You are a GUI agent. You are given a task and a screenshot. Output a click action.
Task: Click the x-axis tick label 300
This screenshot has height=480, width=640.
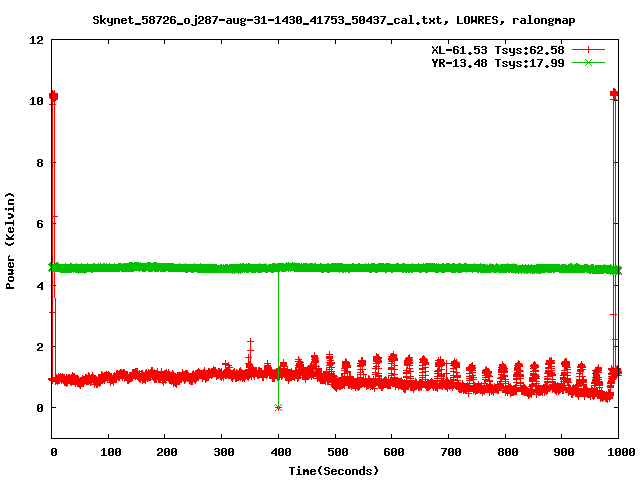point(223,452)
